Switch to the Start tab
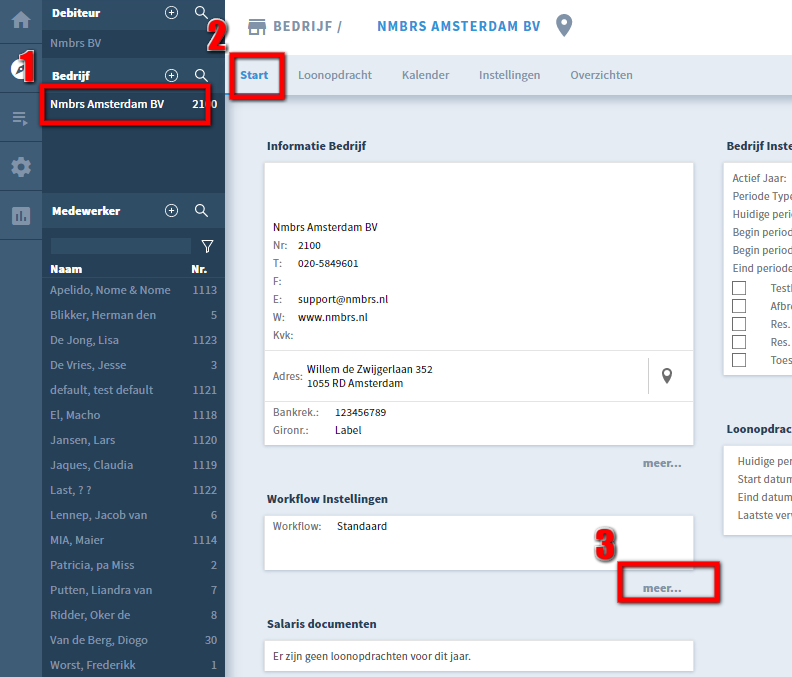The height and width of the screenshot is (677, 792). tap(254, 75)
